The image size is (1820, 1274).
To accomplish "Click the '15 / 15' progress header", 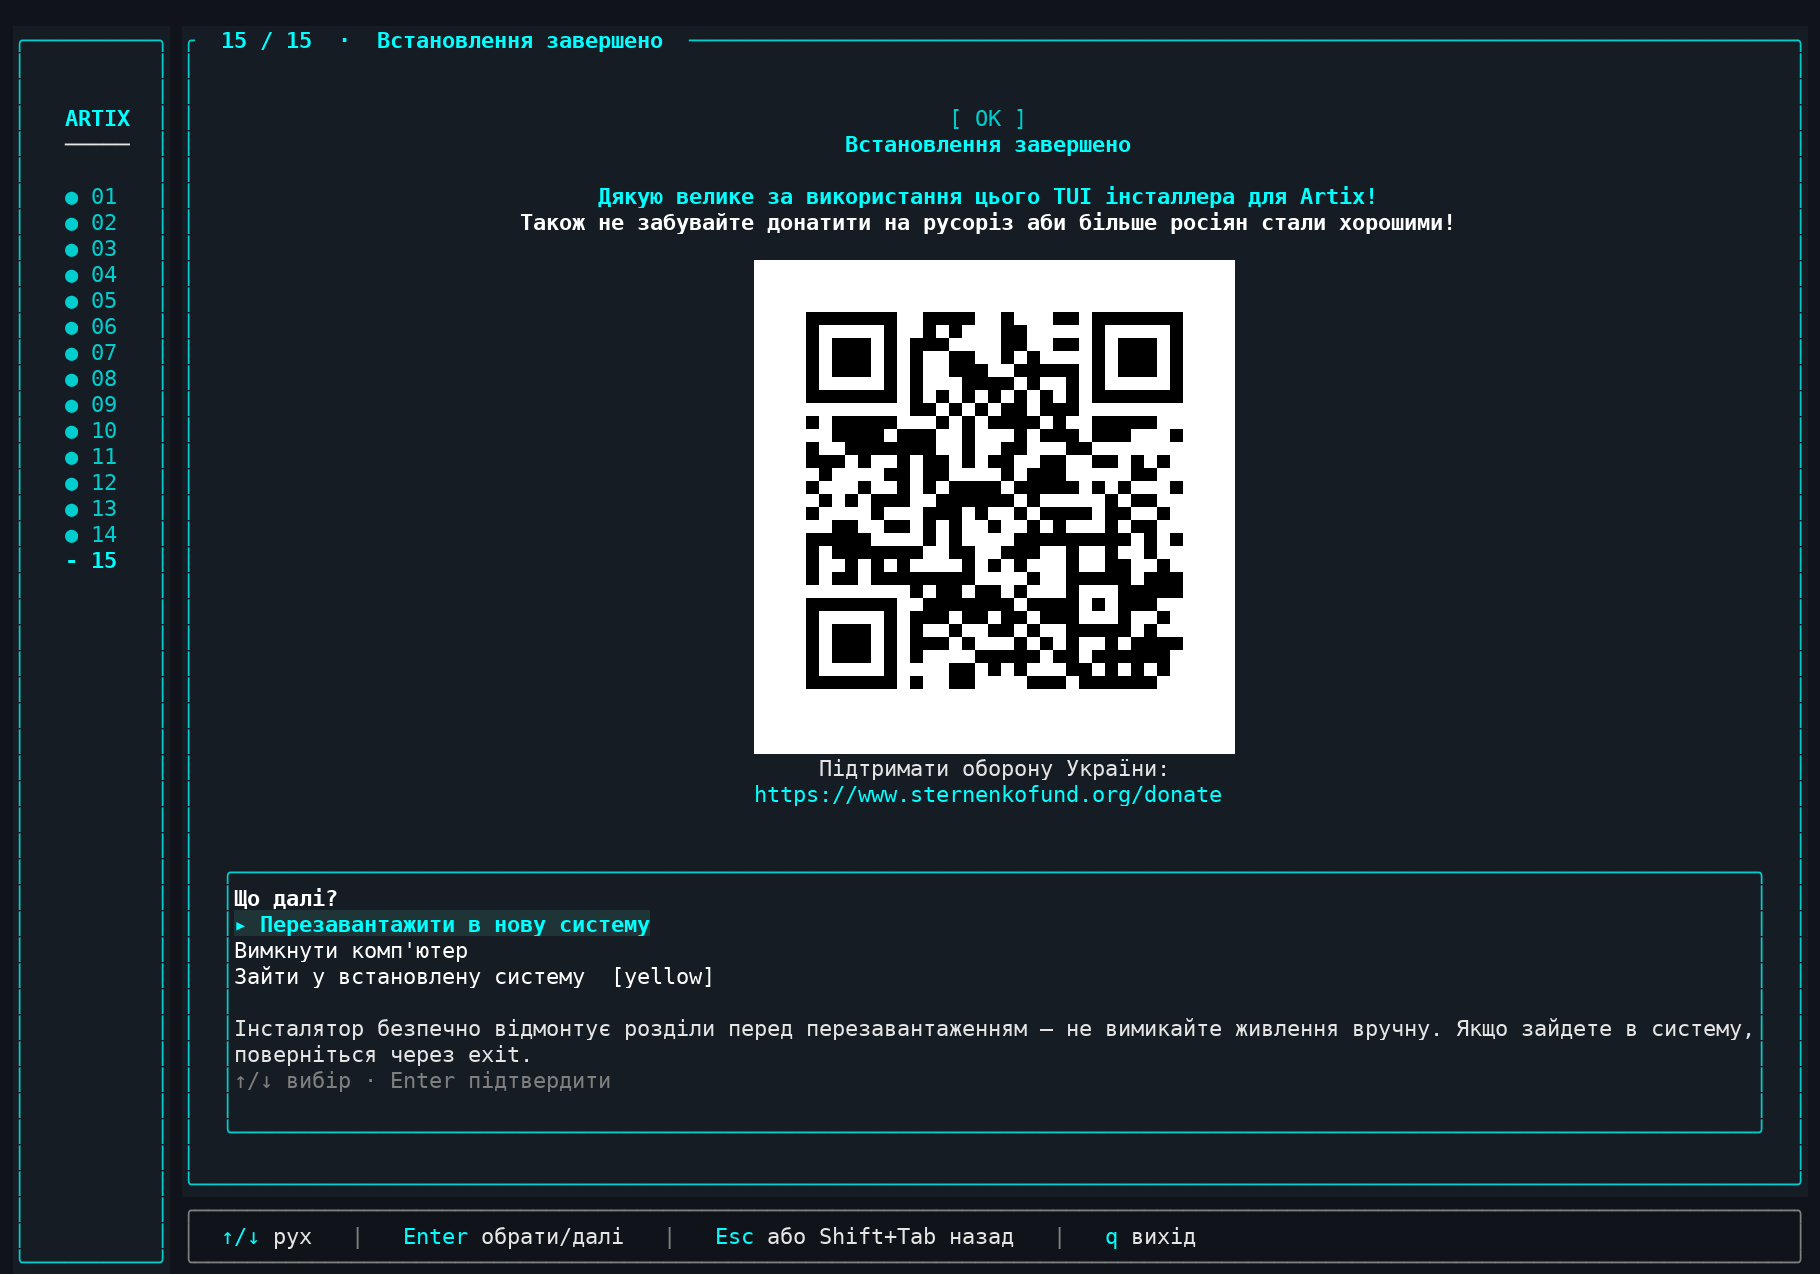I will (266, 41).
